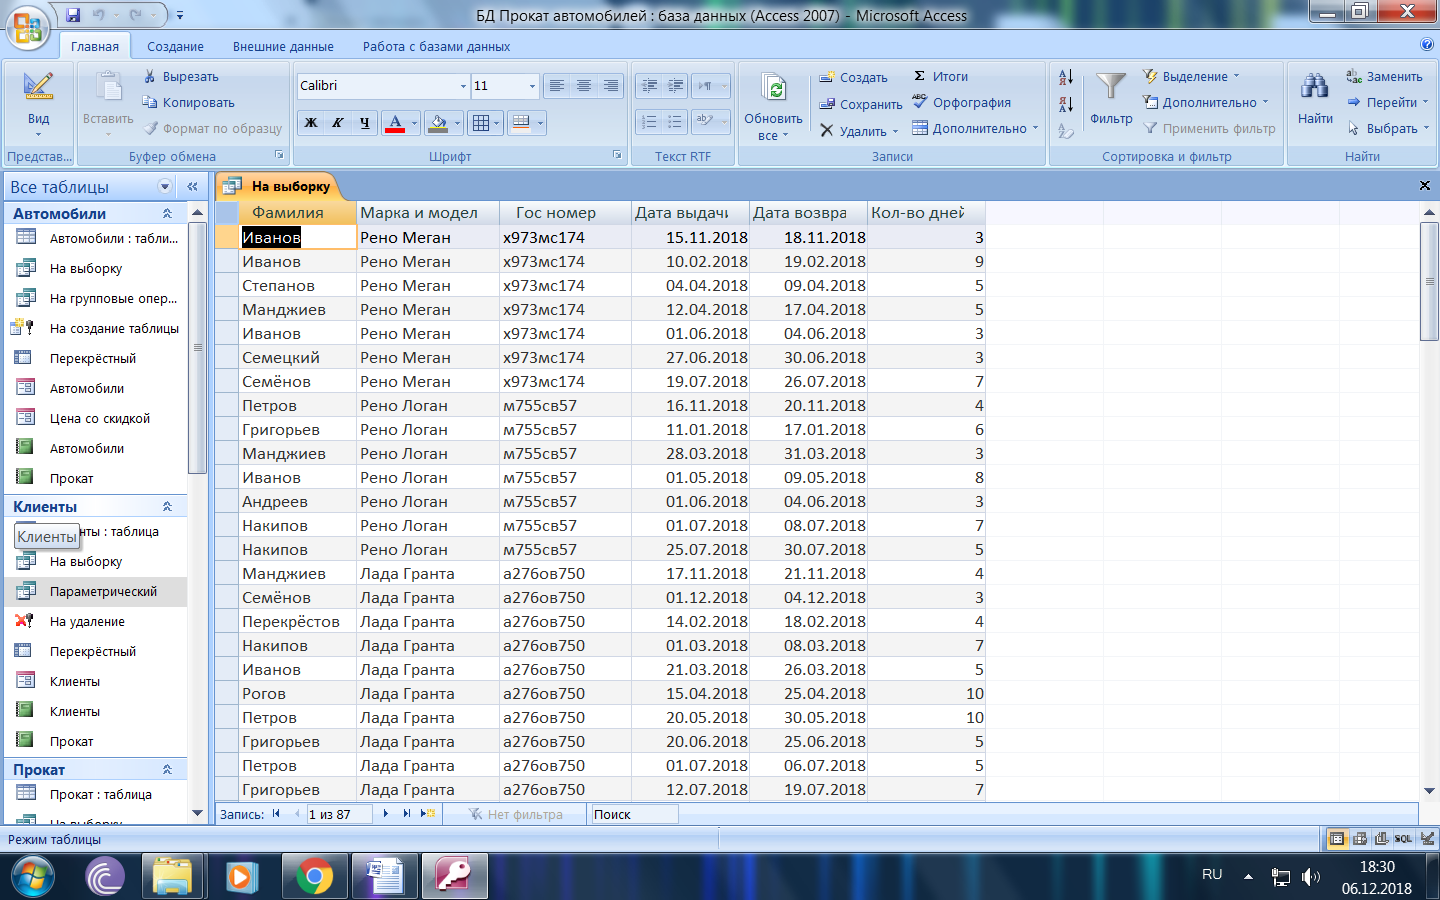
Task: Open Все таблицы navigation dropdown
Action: (x=165, y=186)
